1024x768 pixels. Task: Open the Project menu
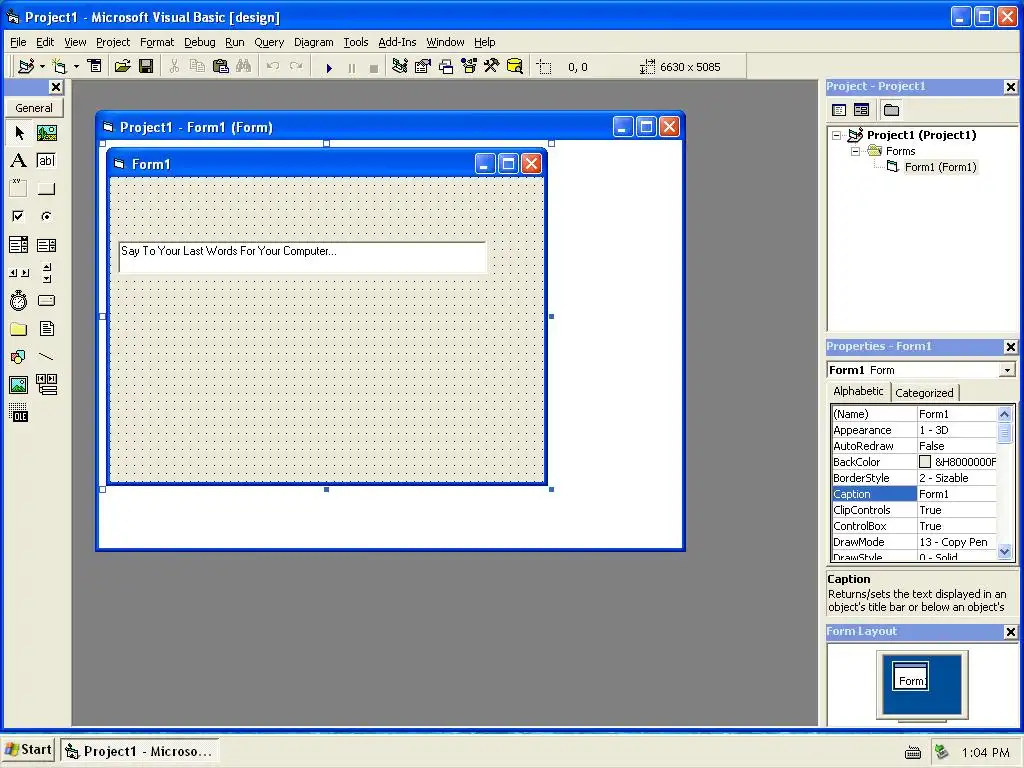click(x=113, y=42)
